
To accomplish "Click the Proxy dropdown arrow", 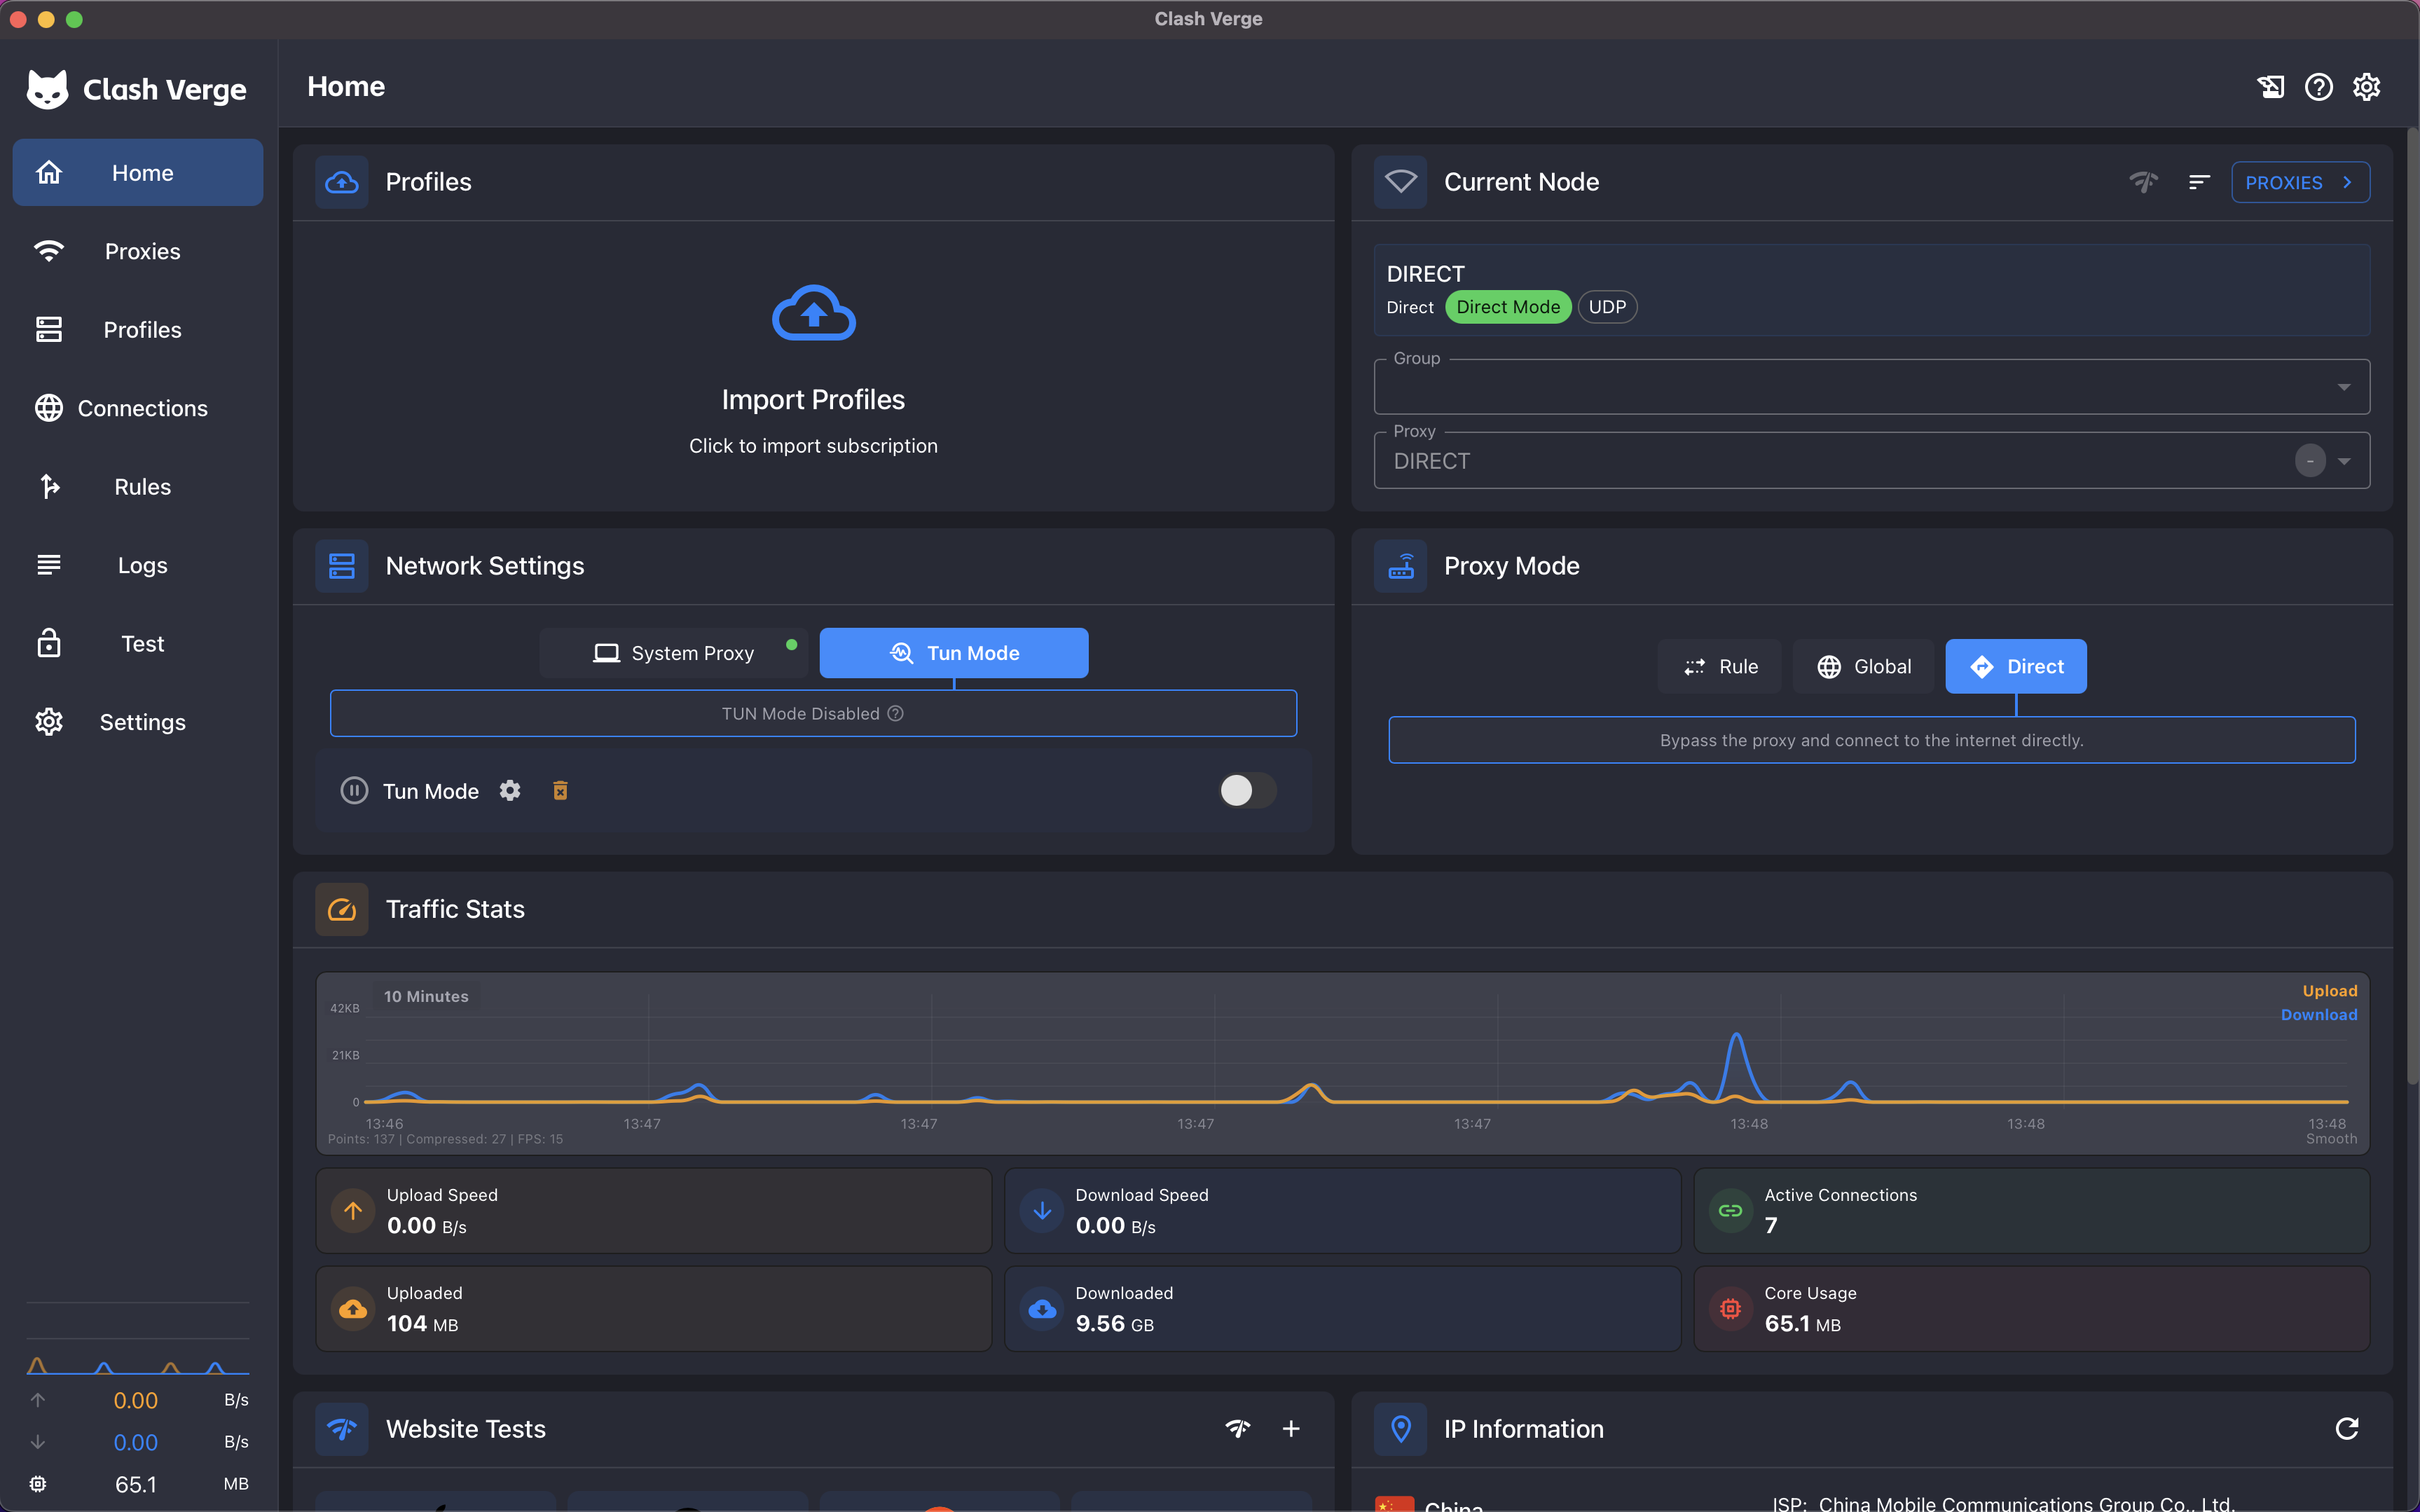I will click(x=2344, y=461).
